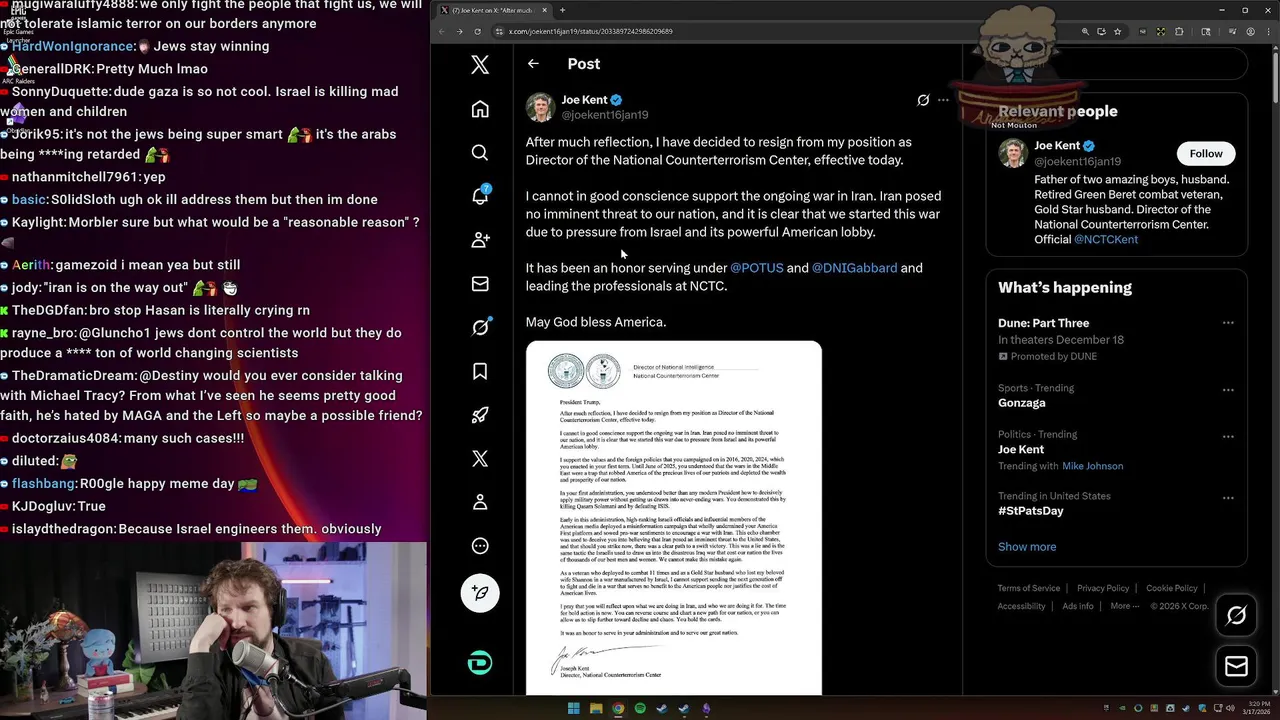Screen dimensions: 1280x720
Task: Click the browser reload button
Action: click(477, 31)
